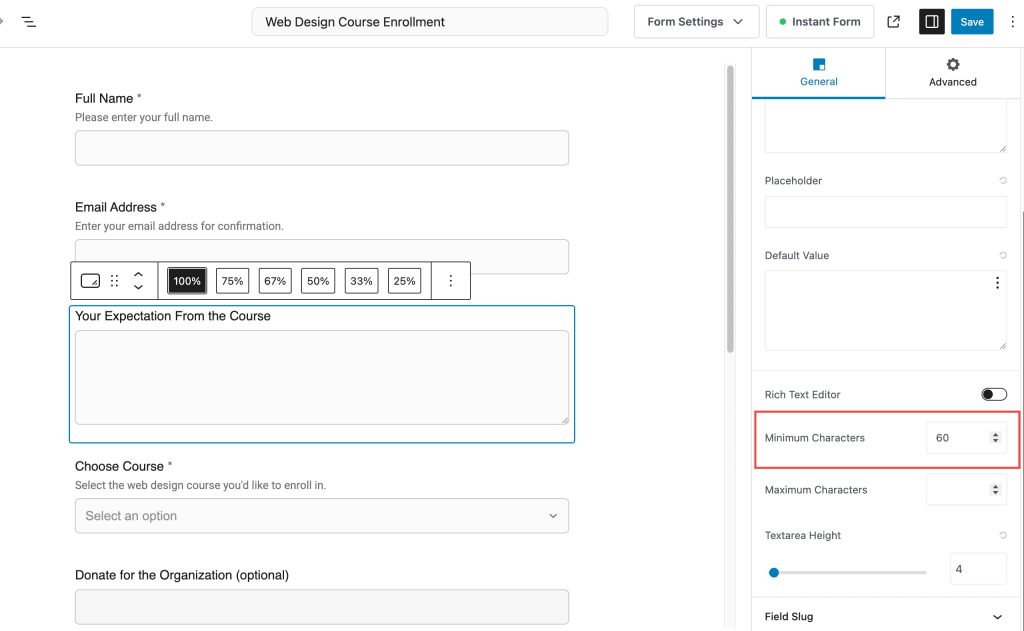Click the Save button
The height and width of the screenshot is (631, 1024).
(x=972, y=22)
